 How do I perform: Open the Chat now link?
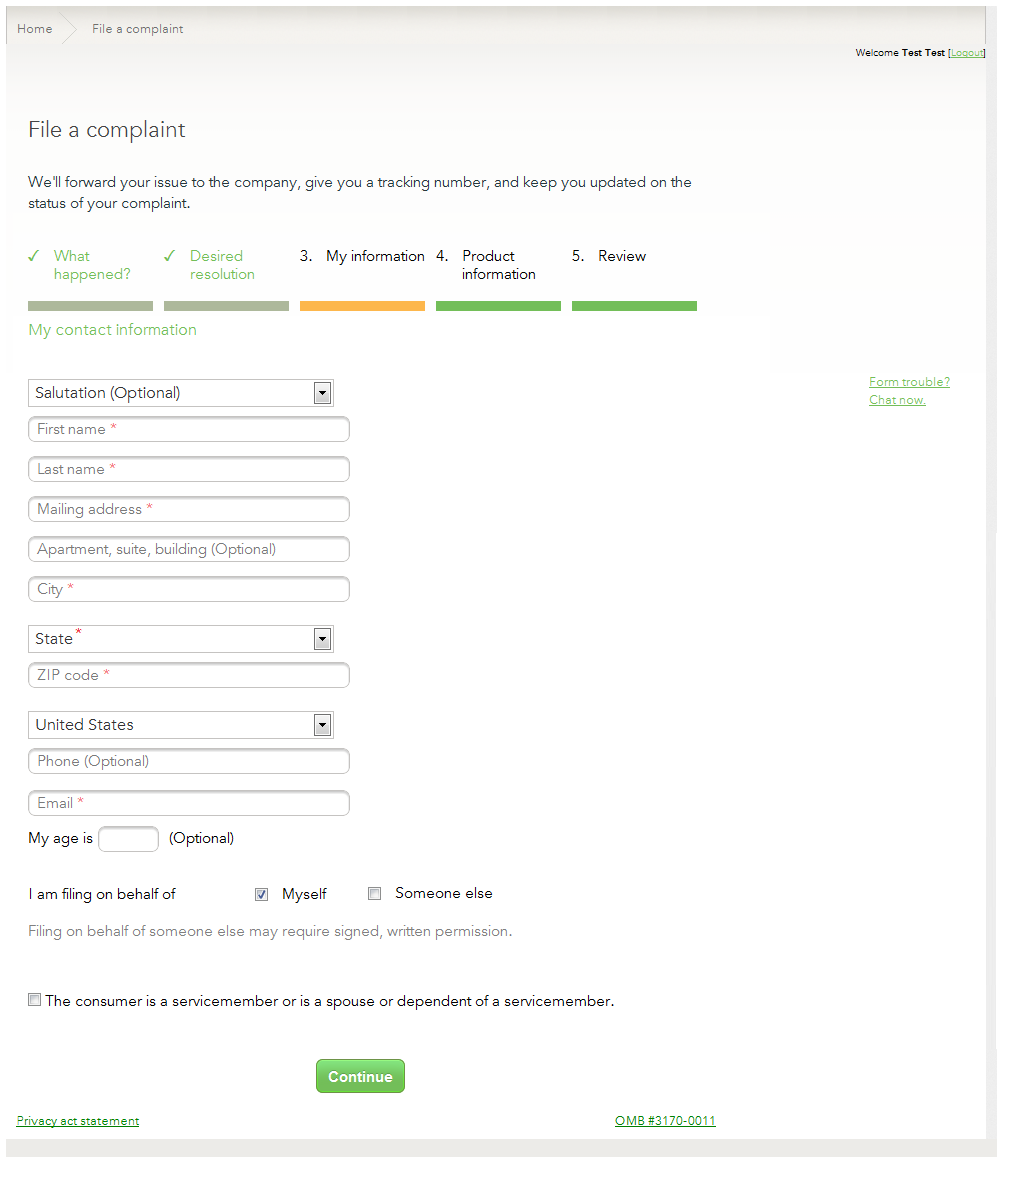point(897,400)
